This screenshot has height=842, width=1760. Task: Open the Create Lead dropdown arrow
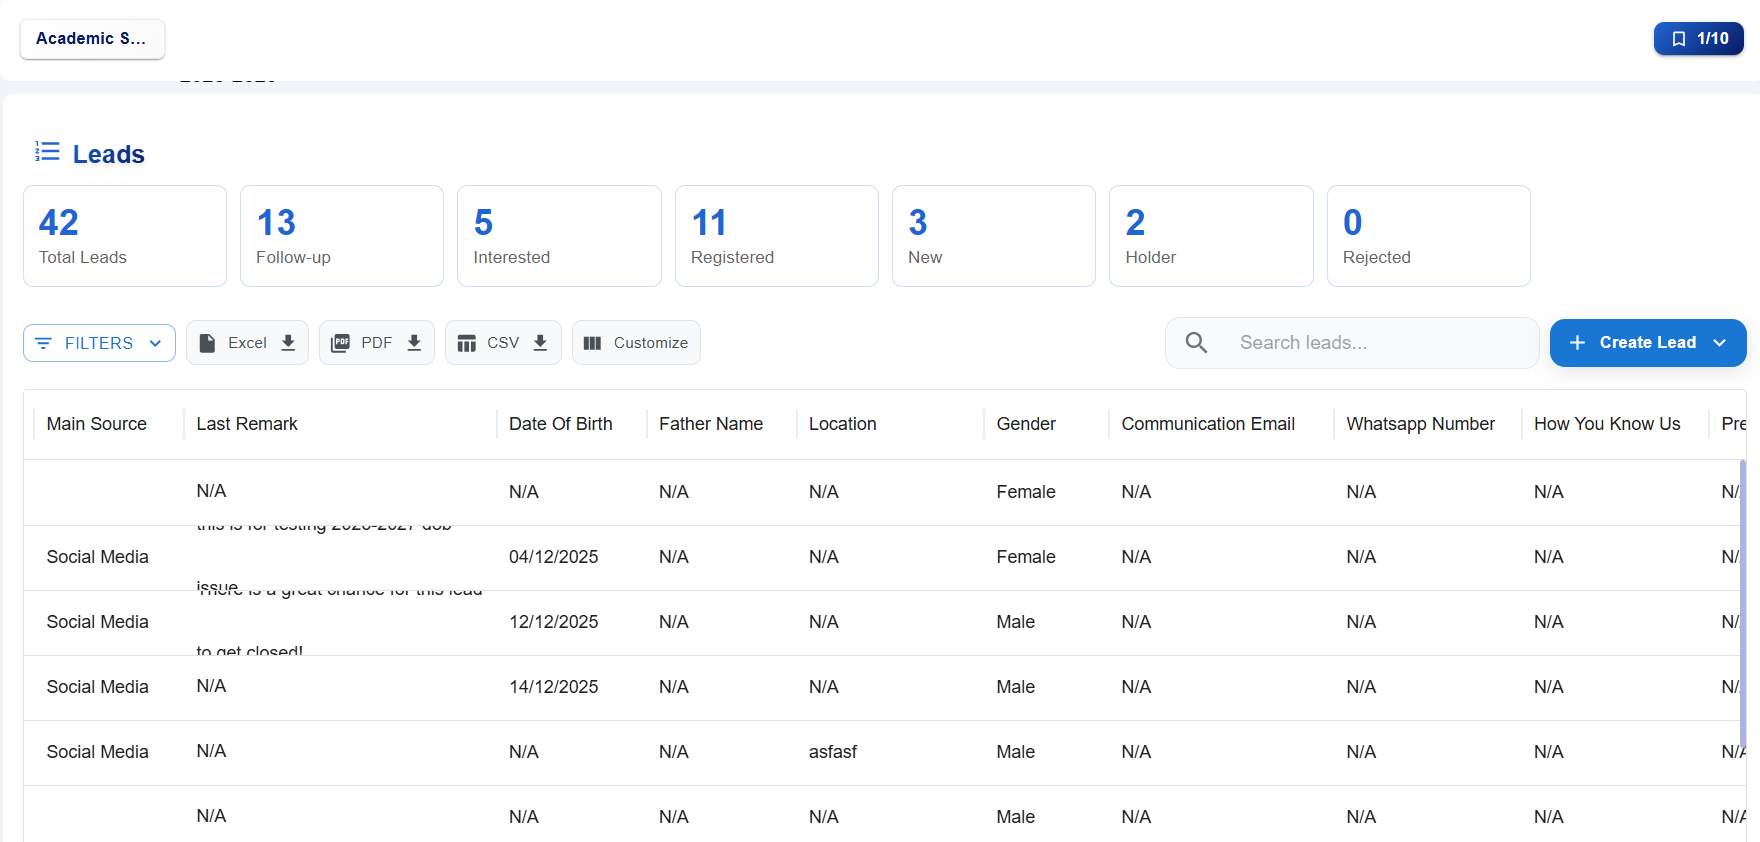pos(1720,343)
